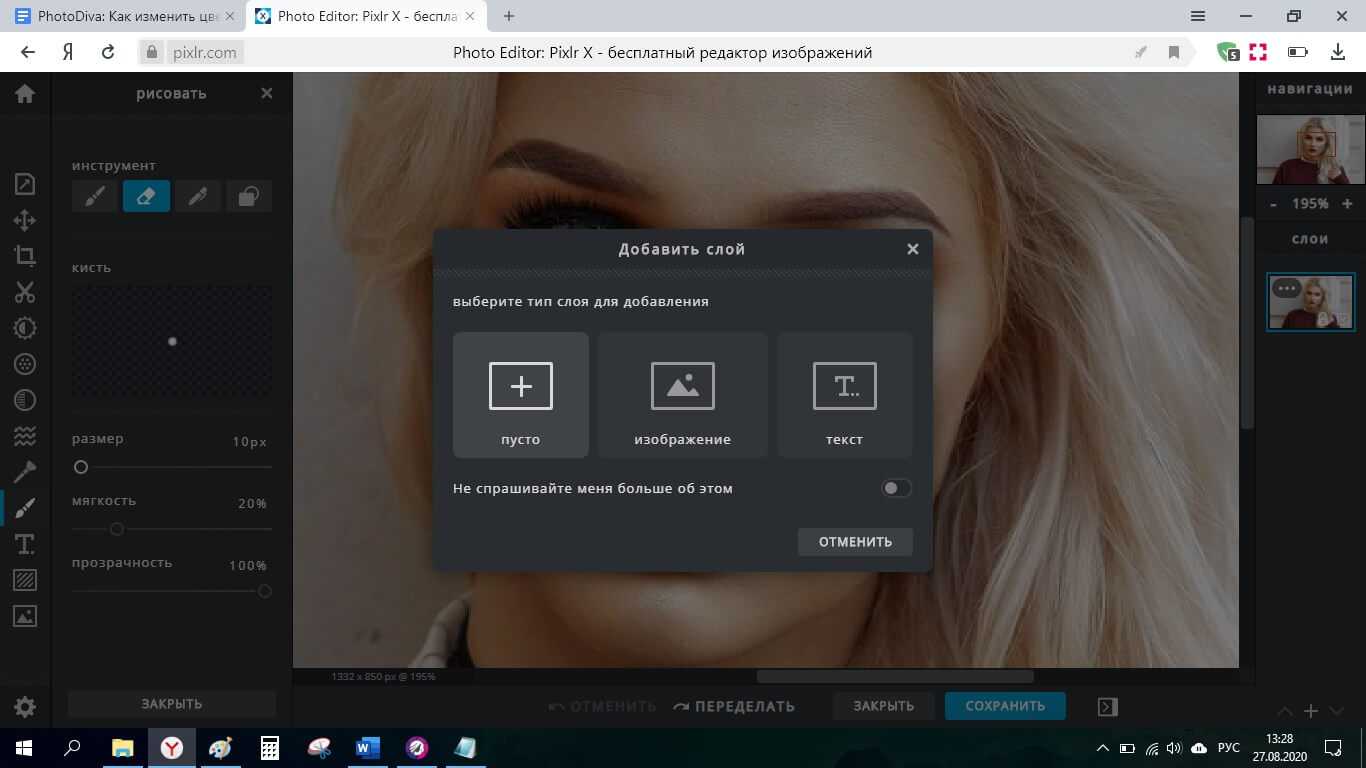Choose the 'изображение' image layer option
The image size is (1366, 768).
pyautogui.click(x=682, y=395)
